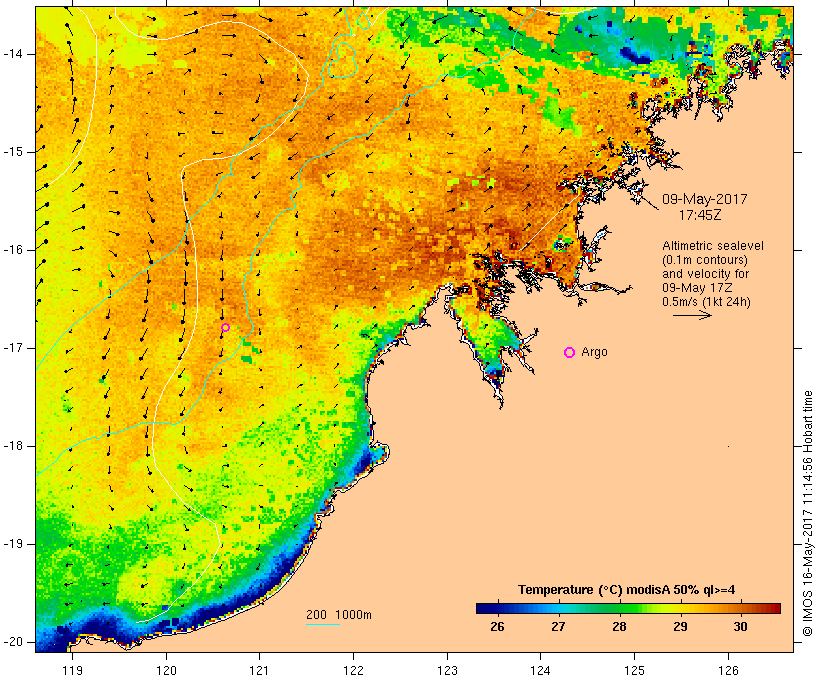Click the Argo float marker on the ocean map
The width and height of the screenshot is (820, 680).
[225, 327]
